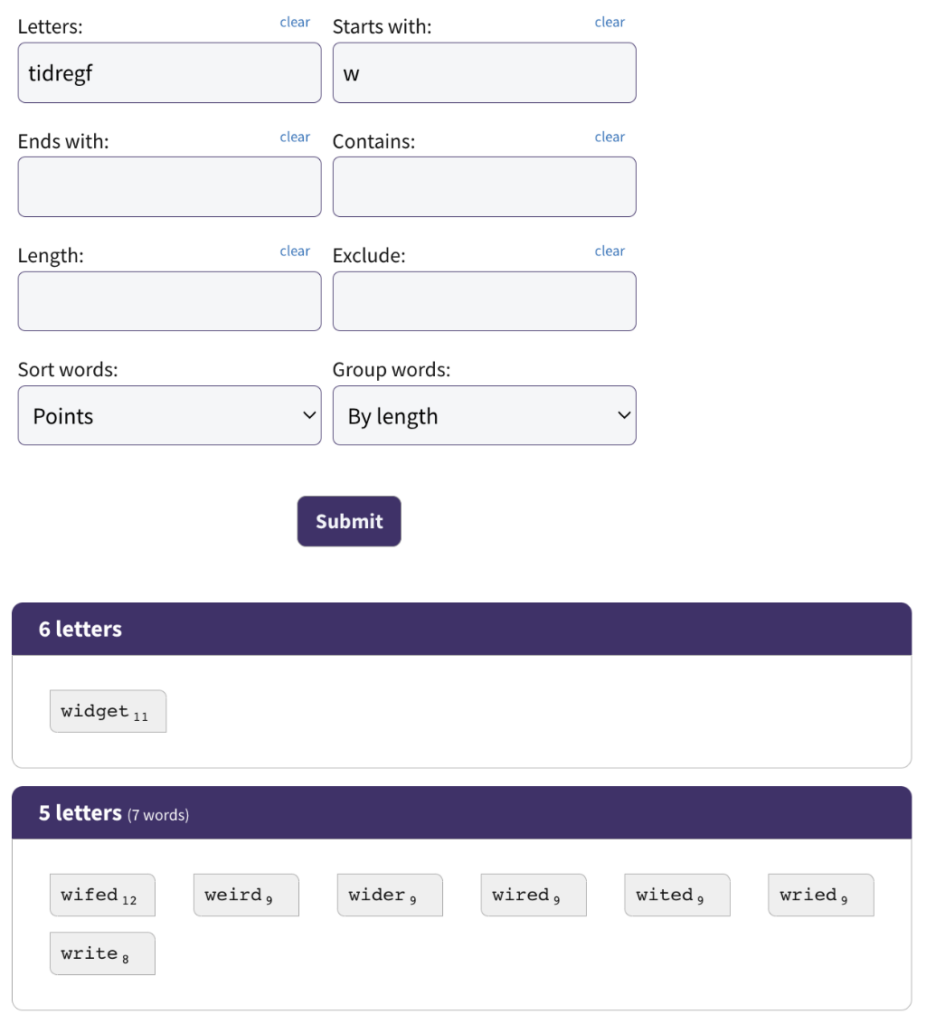Open the Sort words dropdown showing Points
The image size is (926, 1024).
(169, 415)
